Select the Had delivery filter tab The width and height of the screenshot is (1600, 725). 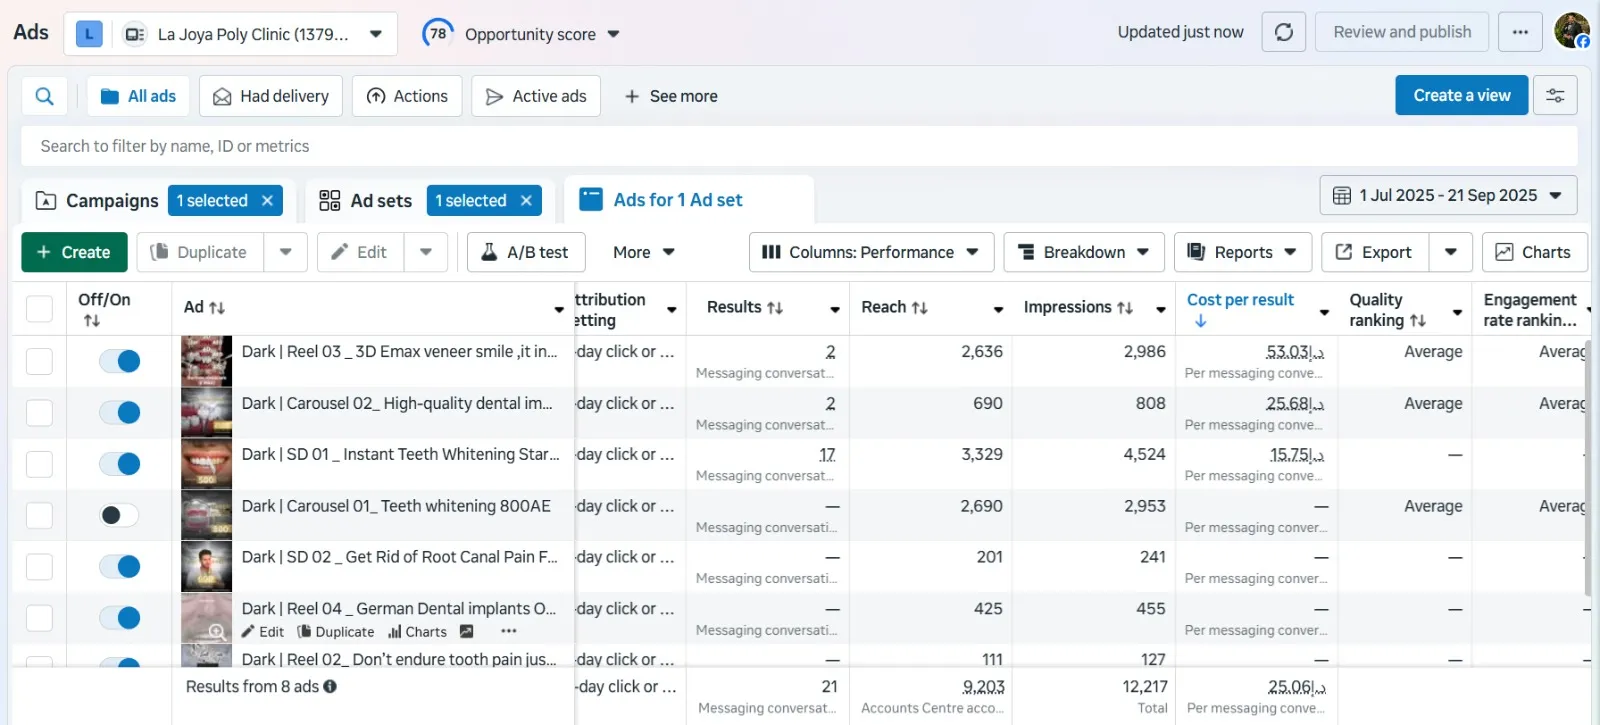tap(271, 96)
